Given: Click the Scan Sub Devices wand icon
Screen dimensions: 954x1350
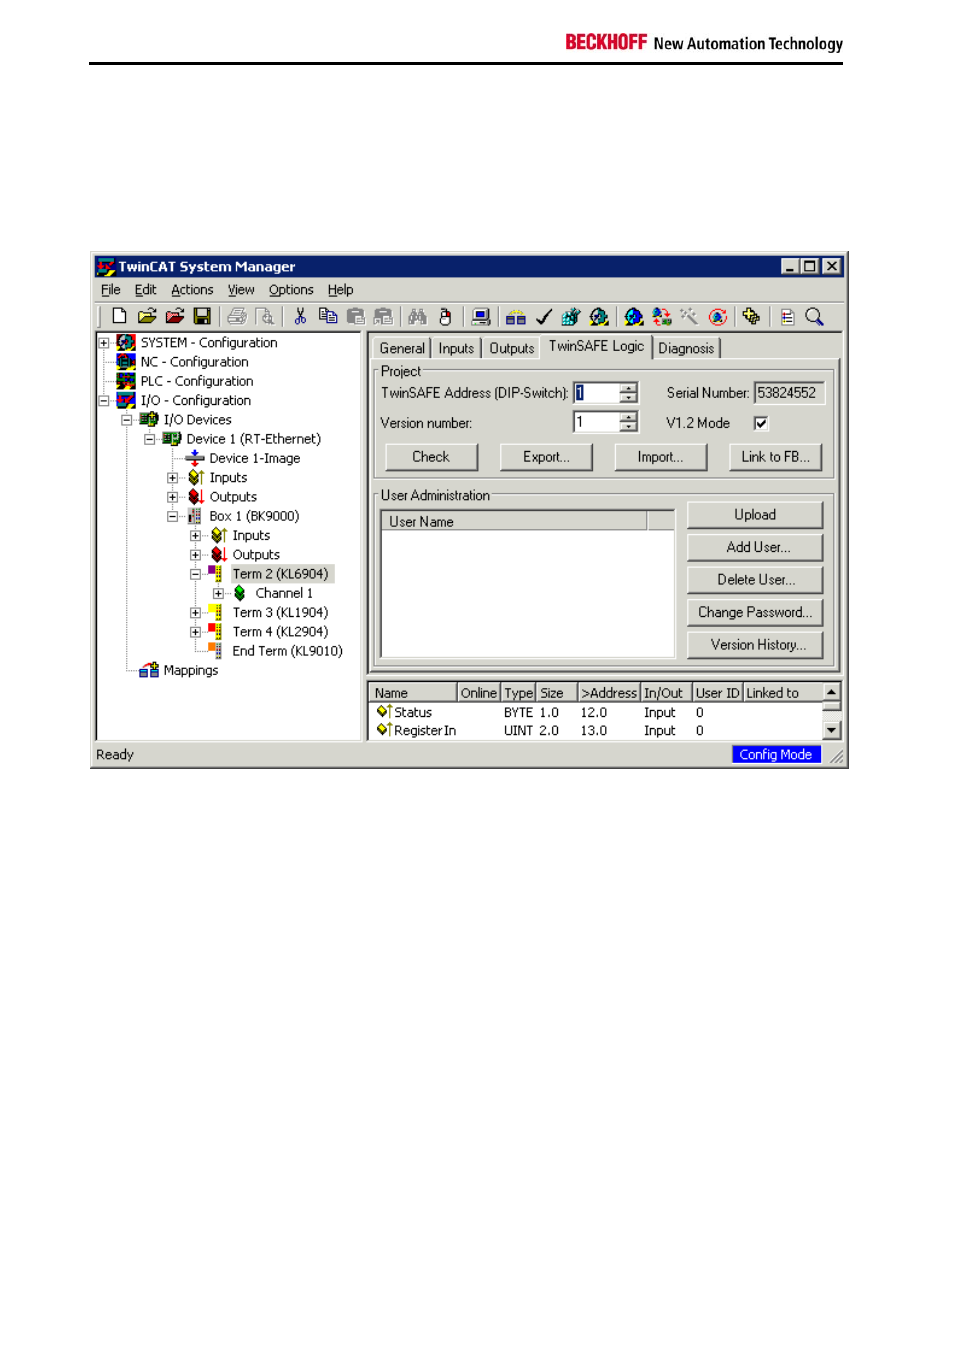Looking at the screenshot, I should click(x=689, y=316).
